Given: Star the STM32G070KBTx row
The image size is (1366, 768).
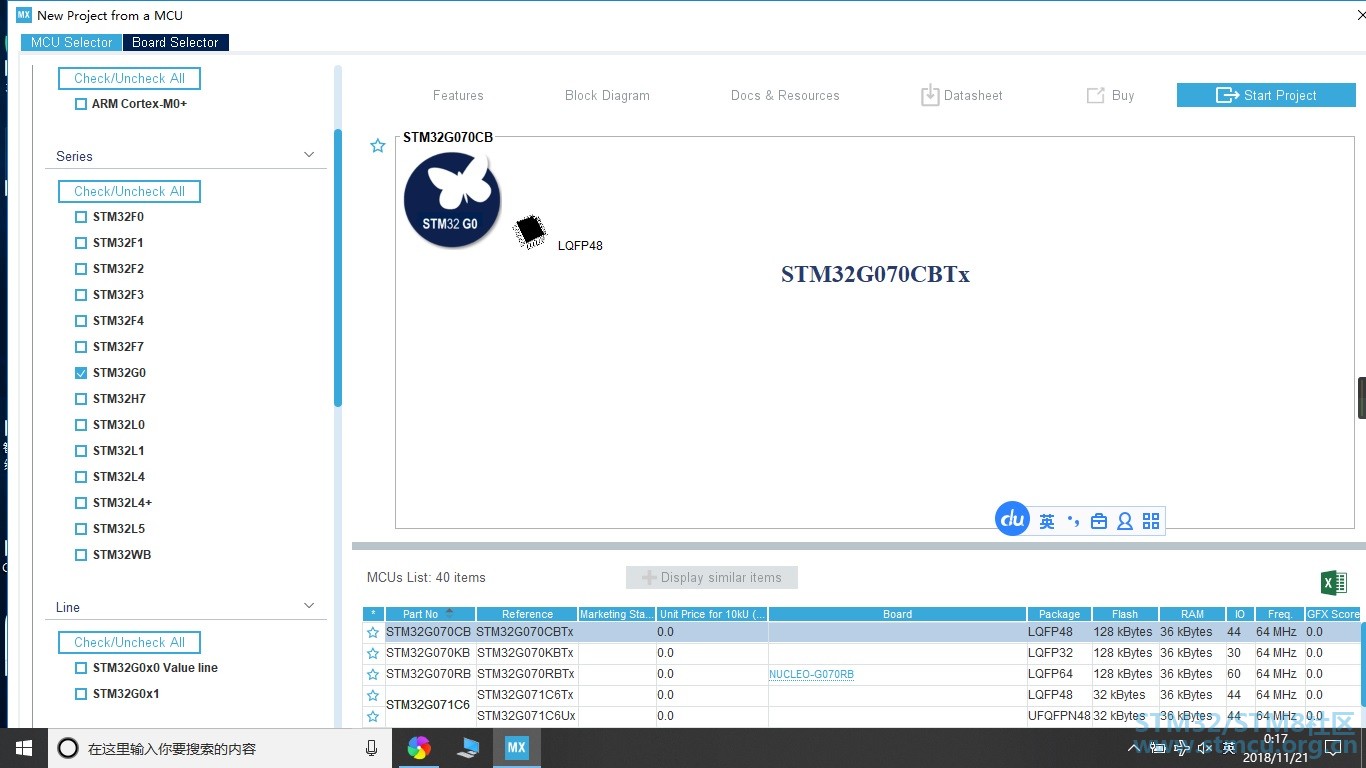Looking at the screenshot, I should click(x=373, y=653).
